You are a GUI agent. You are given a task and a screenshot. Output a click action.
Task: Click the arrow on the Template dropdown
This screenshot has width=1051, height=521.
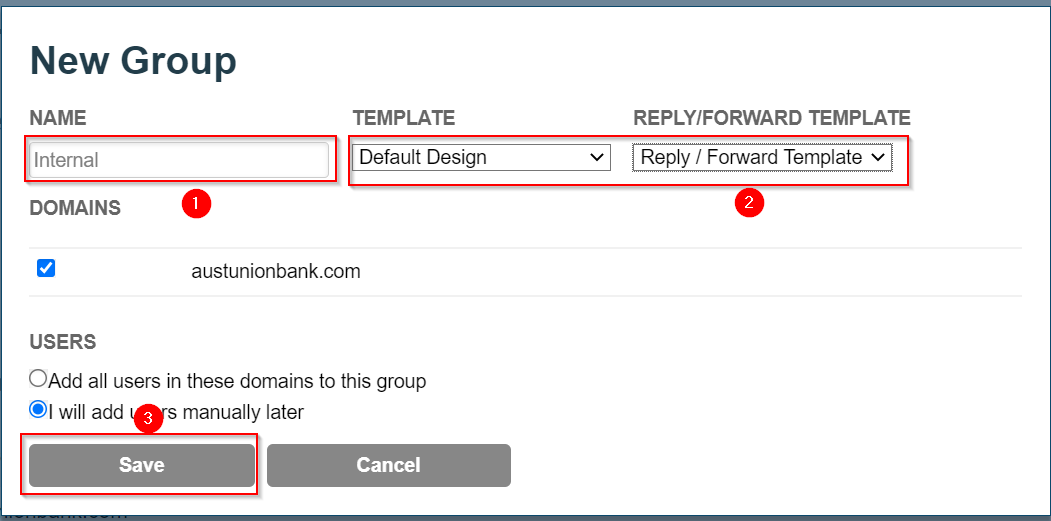597,157
